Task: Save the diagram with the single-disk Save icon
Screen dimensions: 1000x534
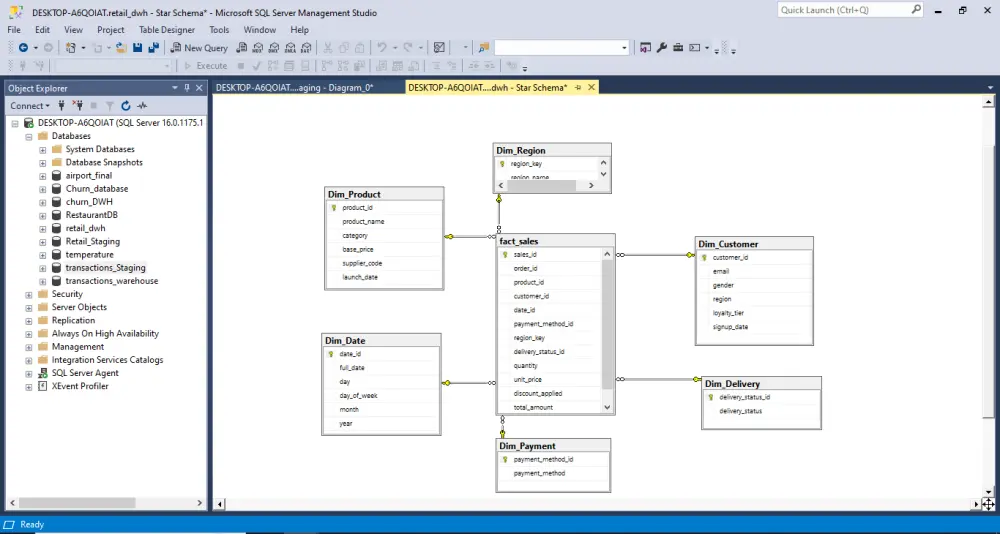Action: pos(138,48)
